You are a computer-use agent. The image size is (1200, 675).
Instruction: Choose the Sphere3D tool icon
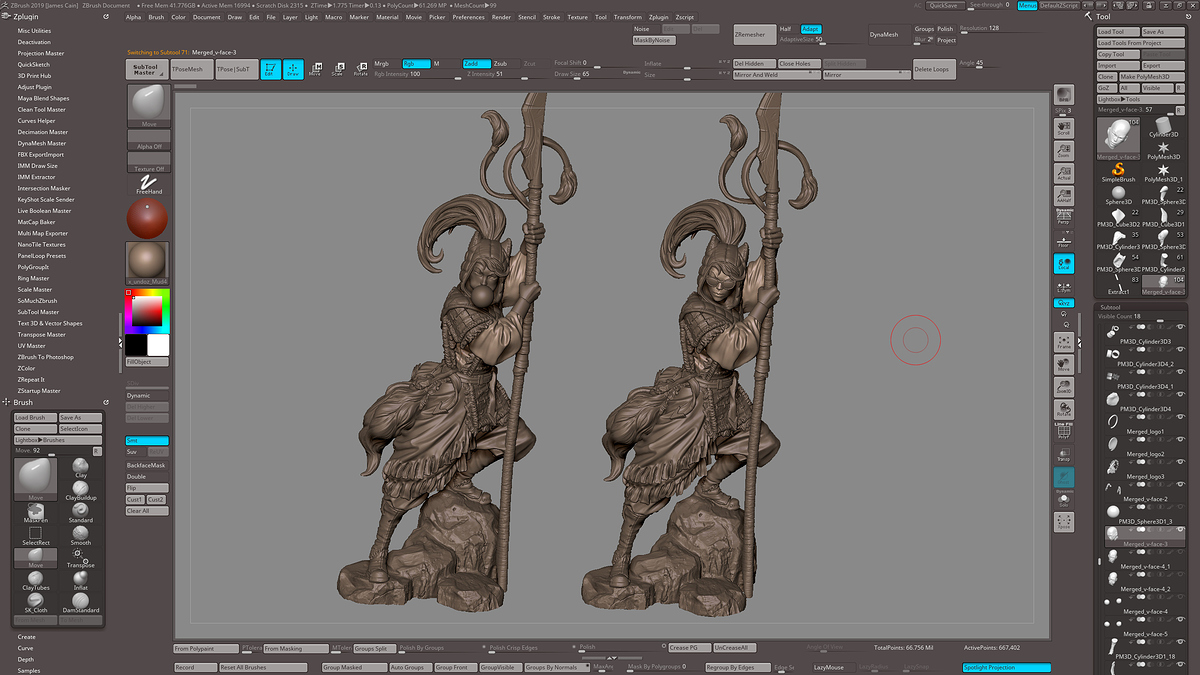point(1119,194)
